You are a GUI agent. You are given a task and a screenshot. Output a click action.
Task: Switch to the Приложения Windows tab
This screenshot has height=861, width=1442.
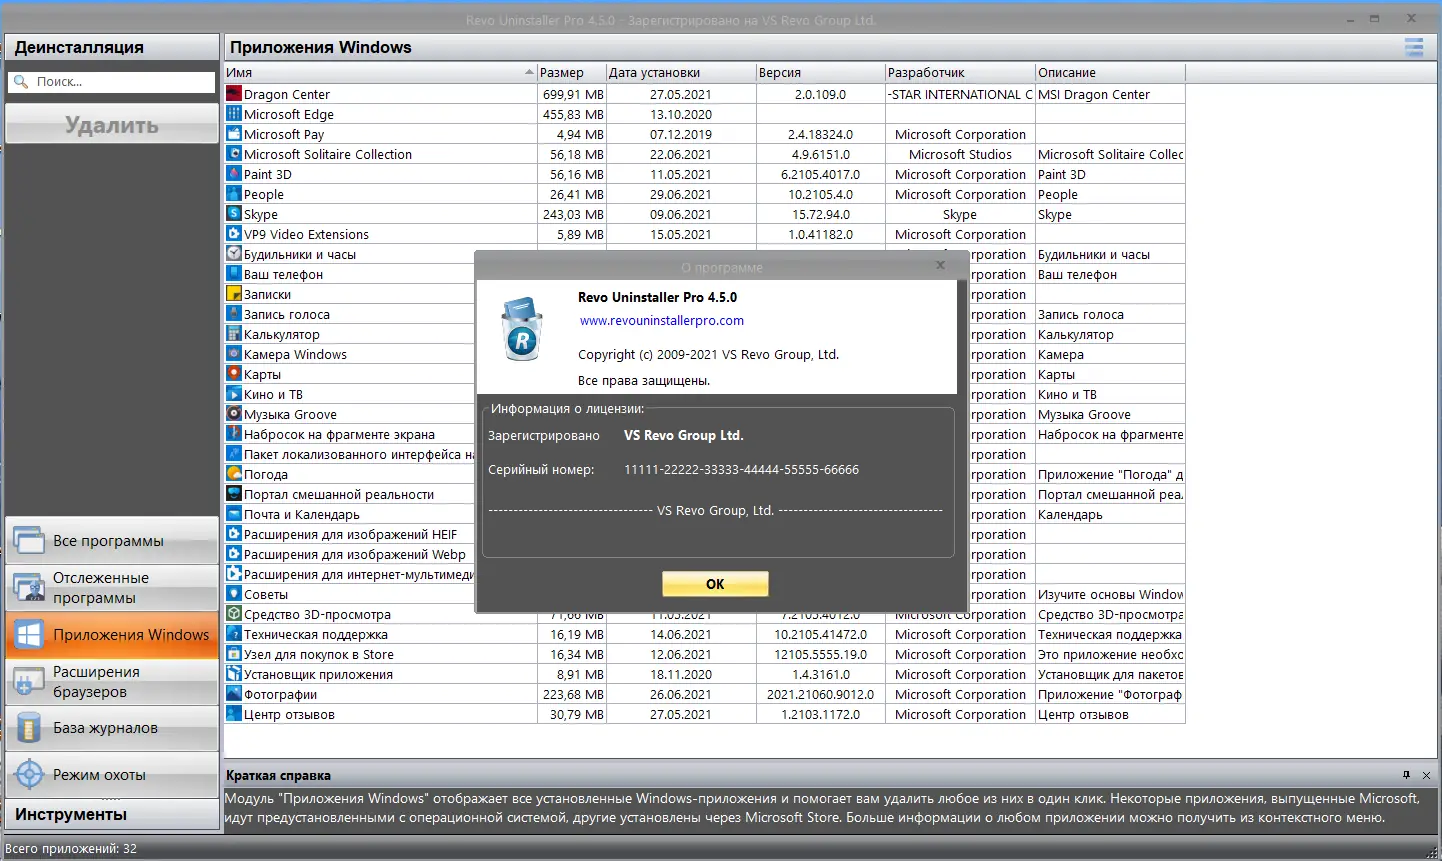pyautogui.click(x=112, y=634)
